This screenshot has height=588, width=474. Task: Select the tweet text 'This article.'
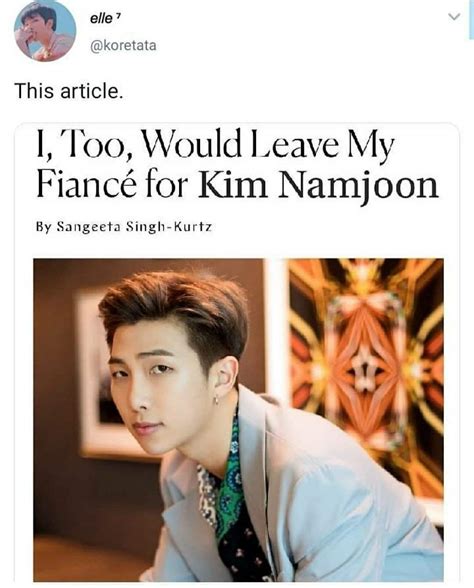coord(69,91)
